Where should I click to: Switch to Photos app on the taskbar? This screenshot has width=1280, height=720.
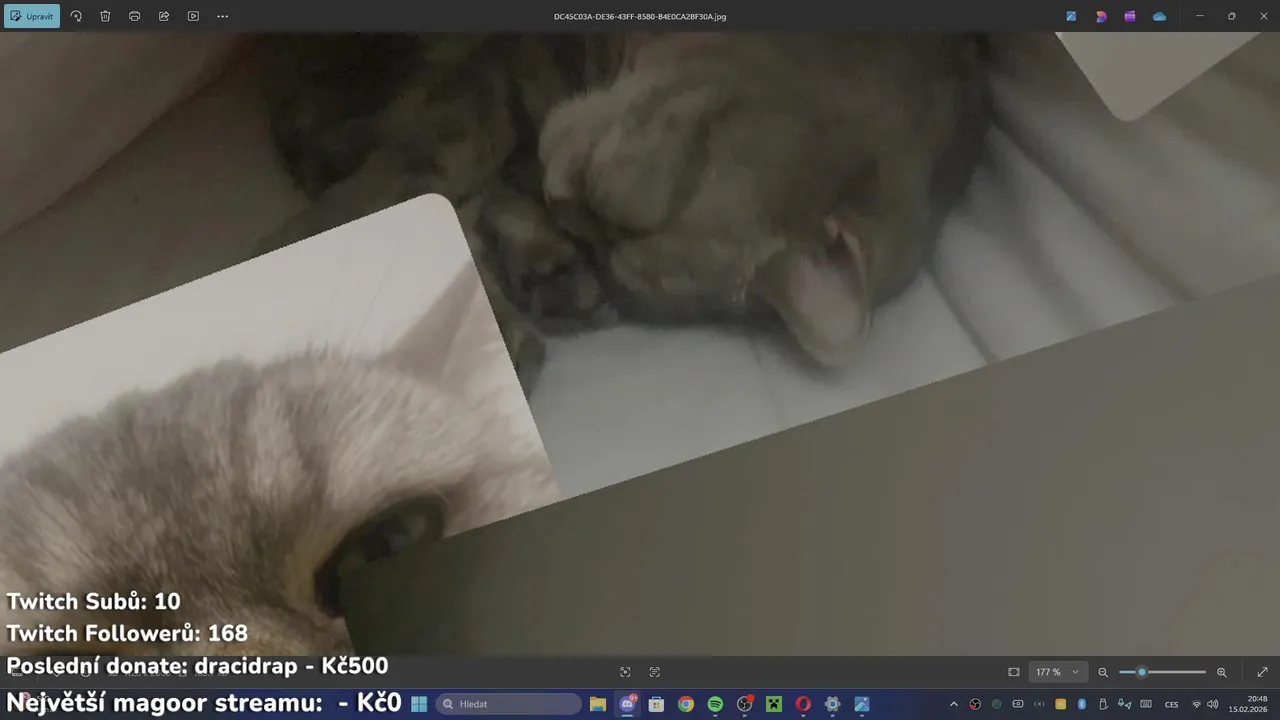[x=861, y=704]
